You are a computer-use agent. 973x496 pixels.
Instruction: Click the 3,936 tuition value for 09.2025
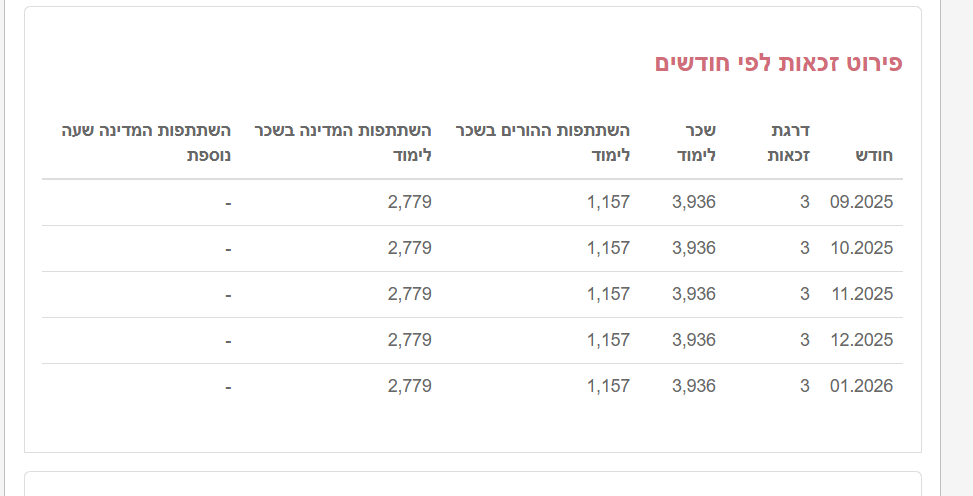(x=694, y=202)
